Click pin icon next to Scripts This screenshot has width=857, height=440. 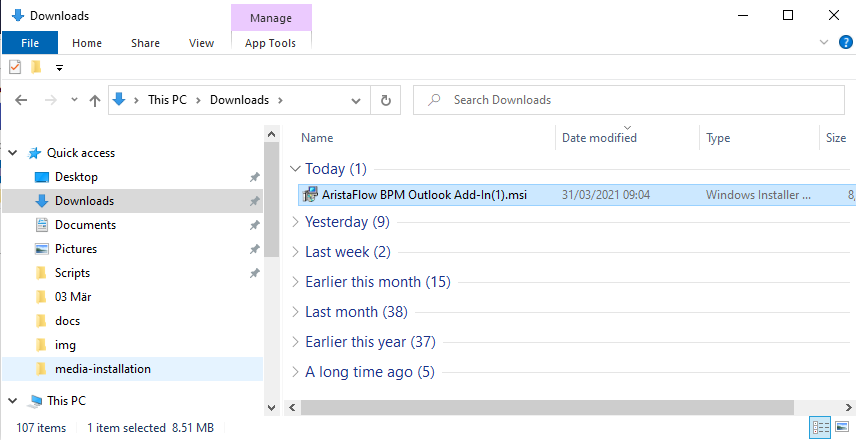(255, 273)
